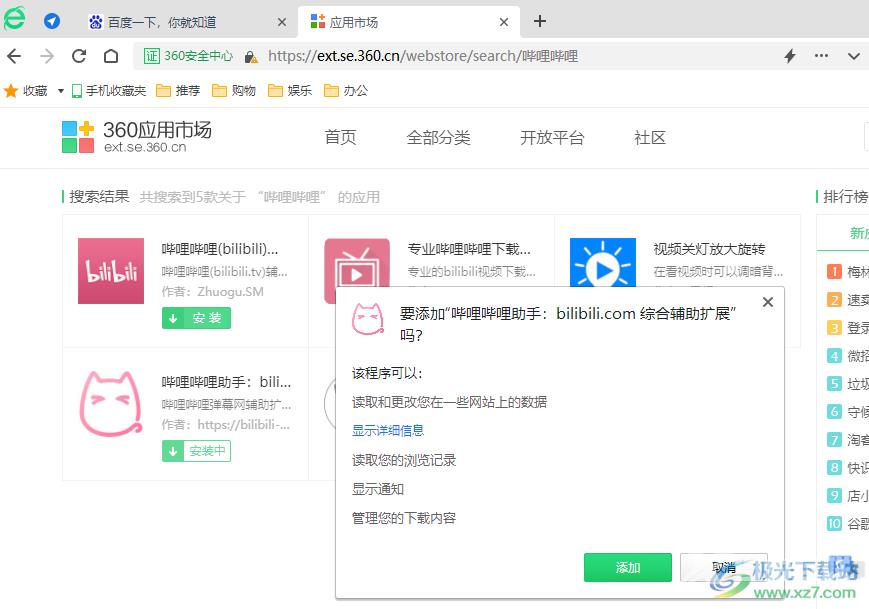Screen dimensions: 869x609
Task: Click ranking entry number 5
Action: [x=847, y=384]
